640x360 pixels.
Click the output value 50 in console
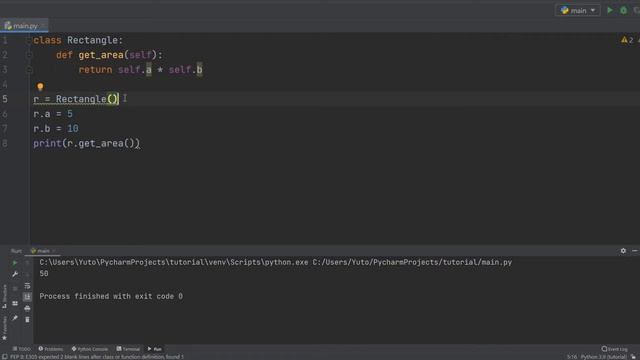(x=44, y=274)
